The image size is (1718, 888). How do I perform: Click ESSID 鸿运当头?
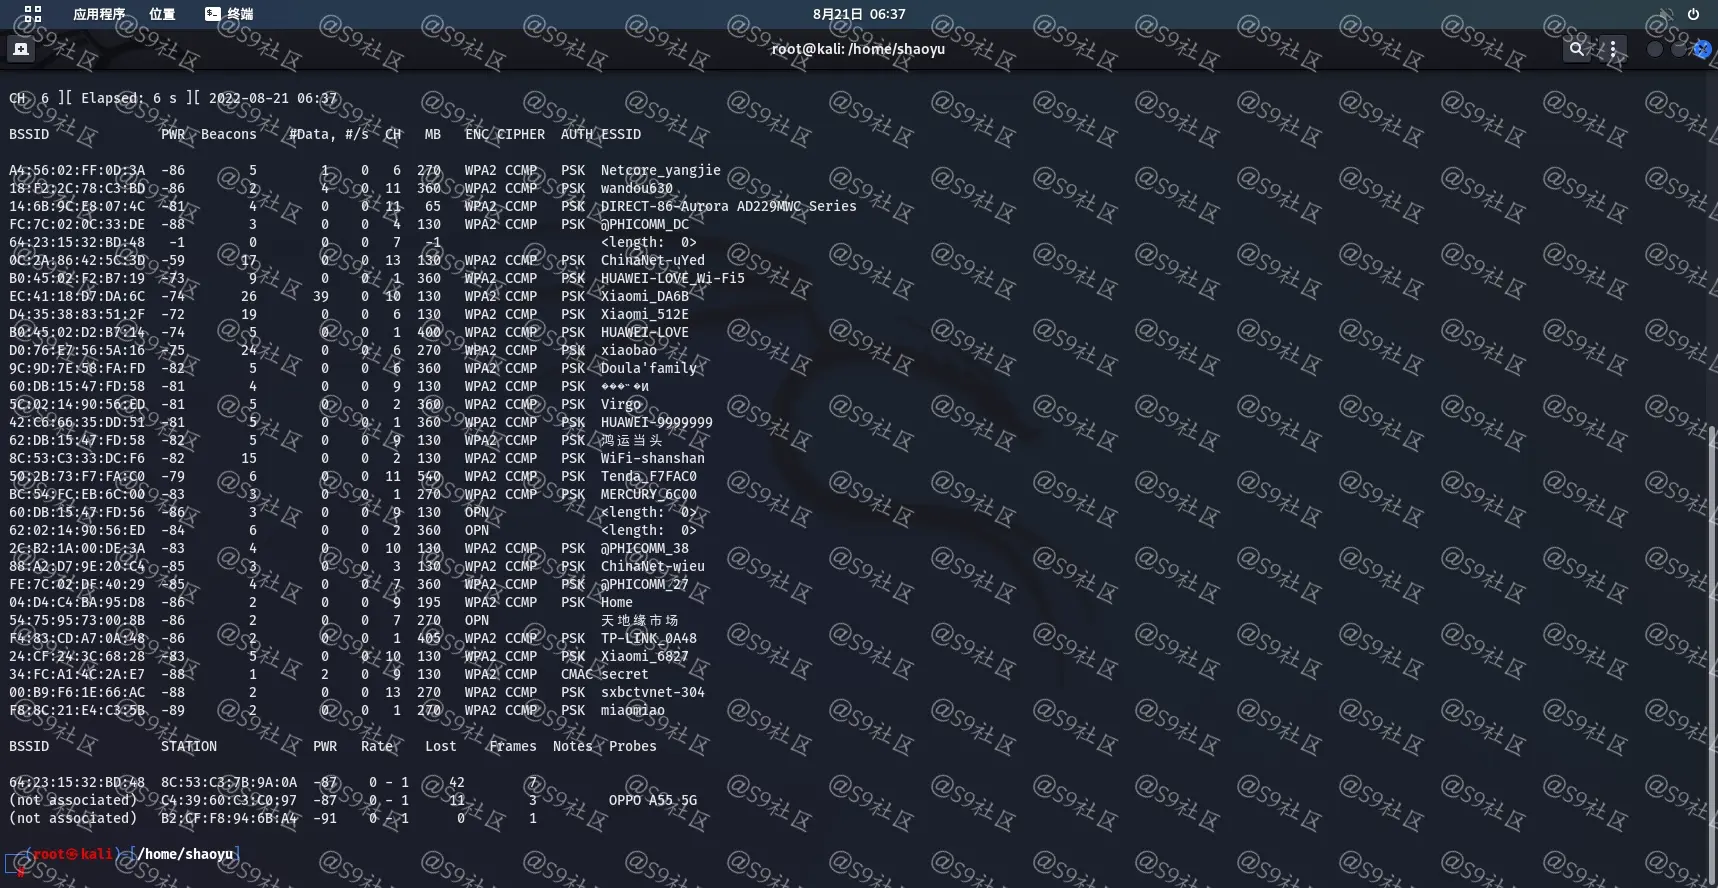pyautogui.click(x=631, y=440)
